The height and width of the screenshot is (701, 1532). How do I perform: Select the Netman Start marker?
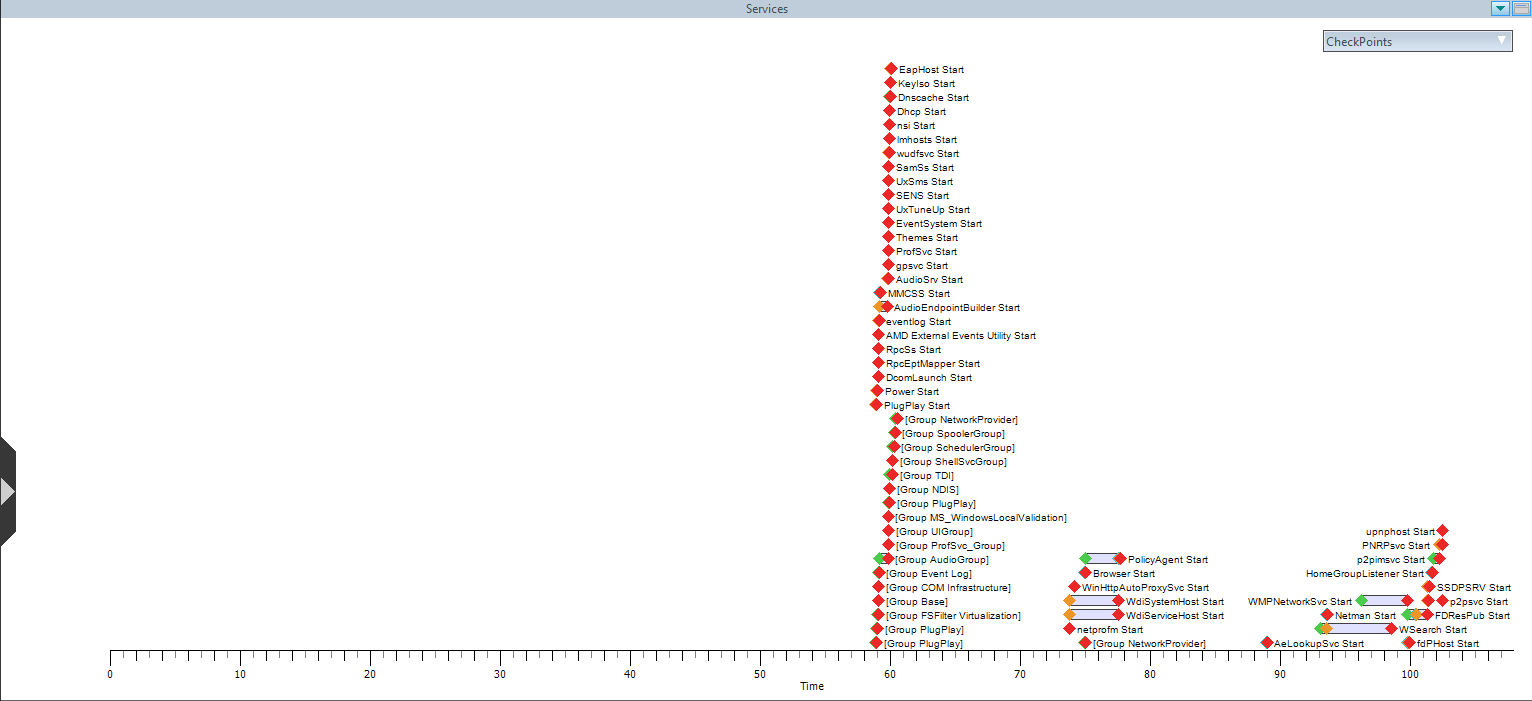click(1327, 615)
